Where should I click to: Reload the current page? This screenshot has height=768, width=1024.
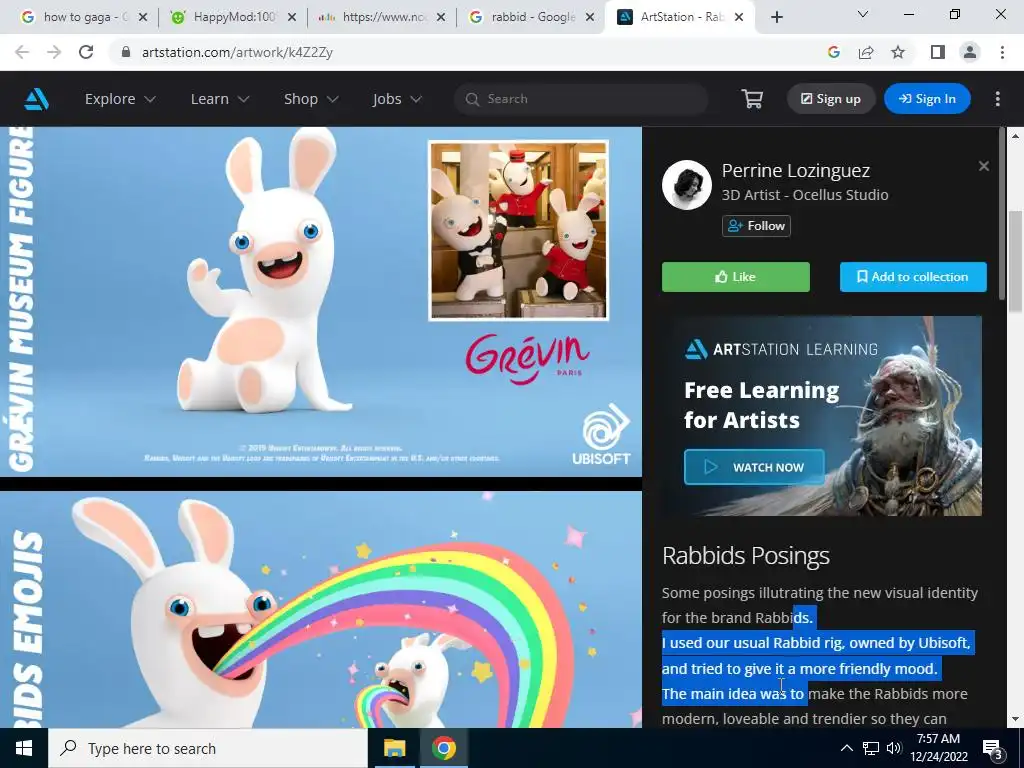tap(86, 52)
